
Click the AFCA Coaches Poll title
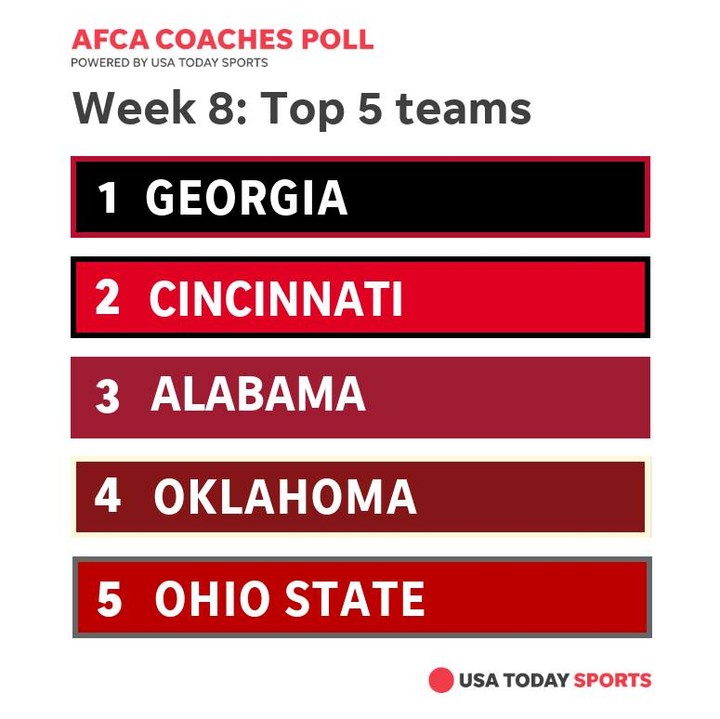[222, 40]
